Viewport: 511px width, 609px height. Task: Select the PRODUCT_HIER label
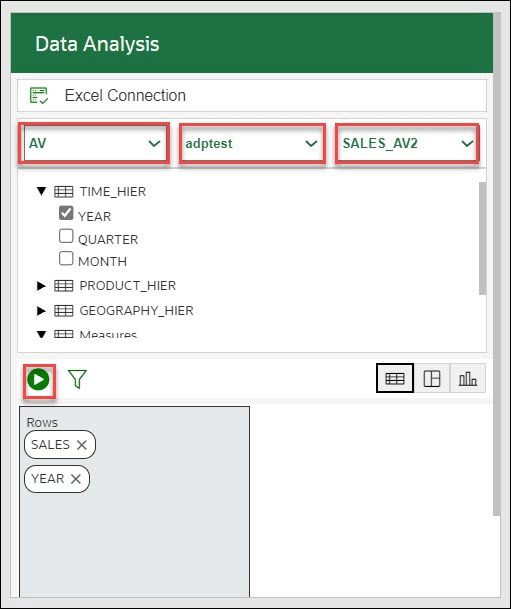(x=128, y=286)
